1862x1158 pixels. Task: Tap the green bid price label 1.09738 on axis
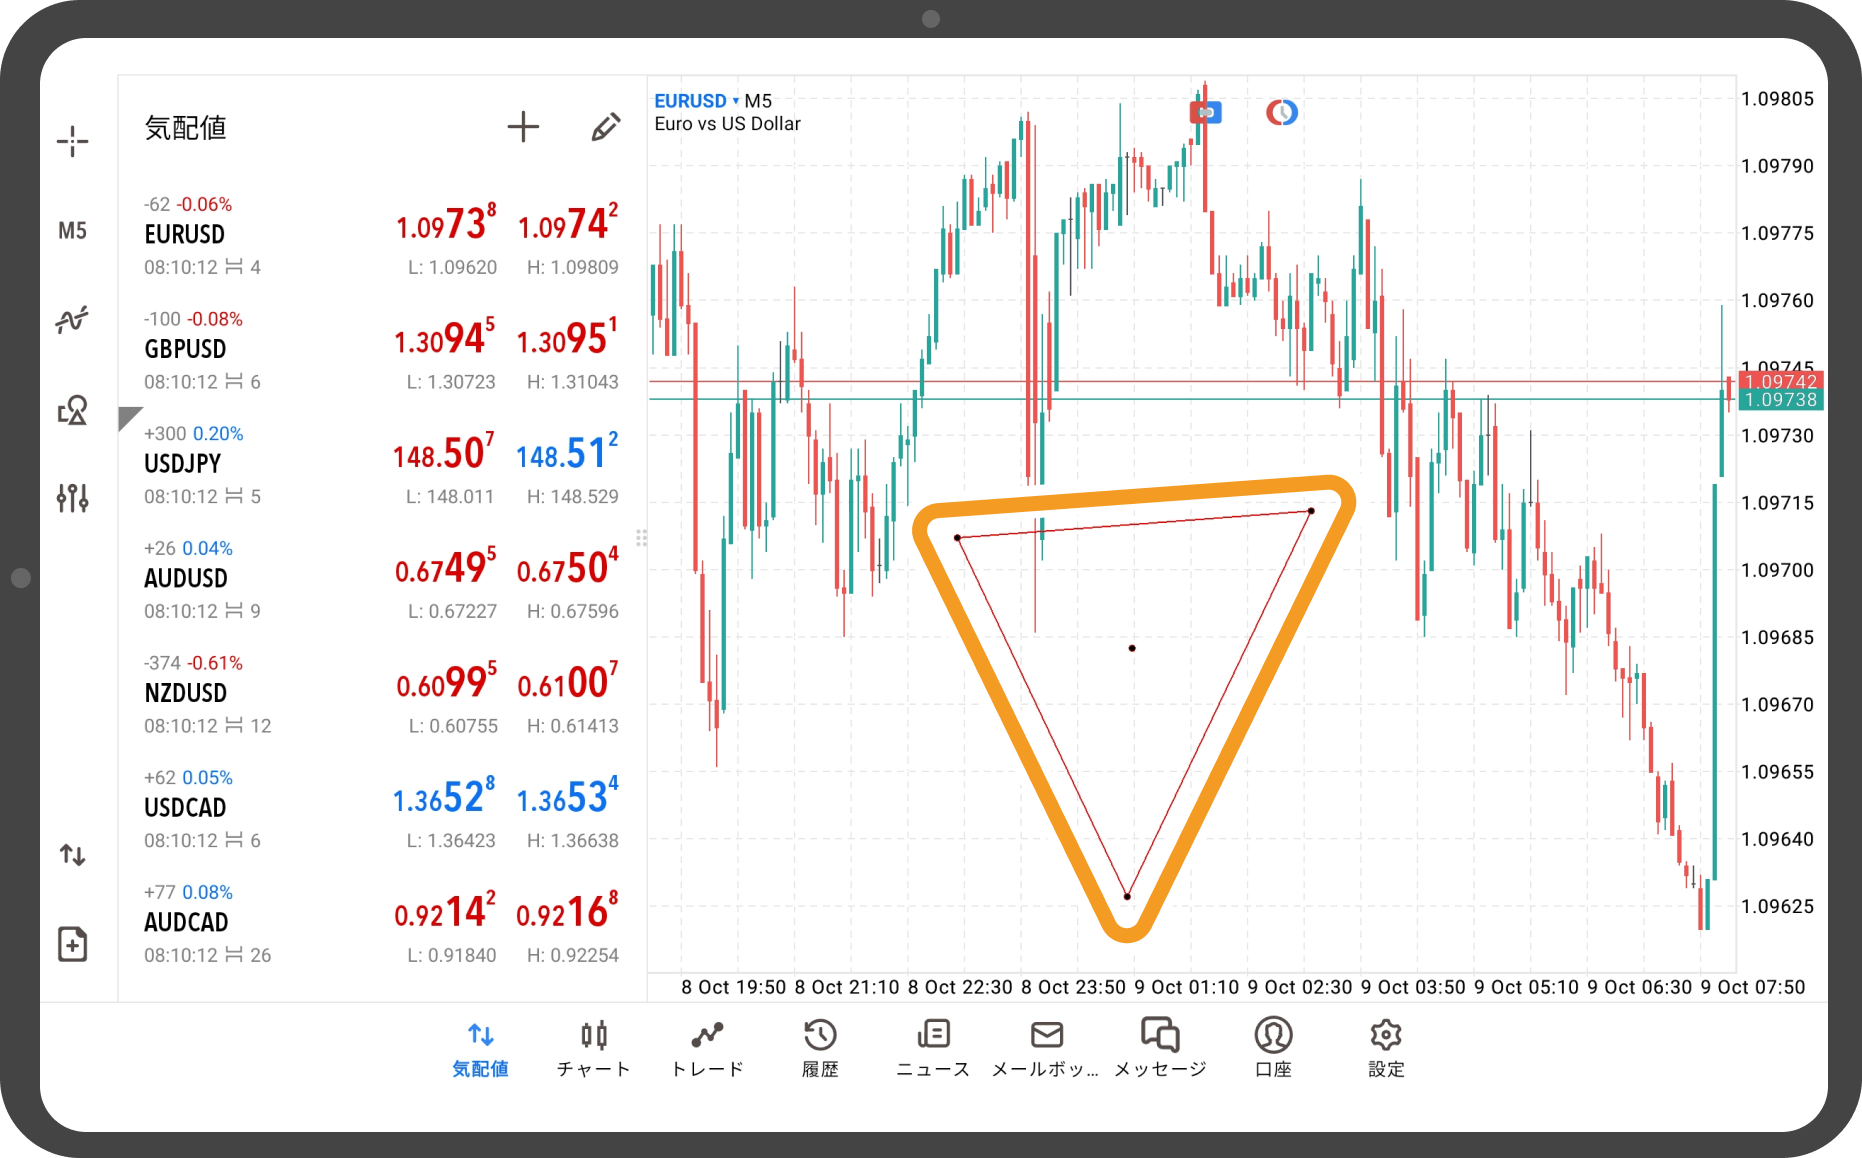1781,400
